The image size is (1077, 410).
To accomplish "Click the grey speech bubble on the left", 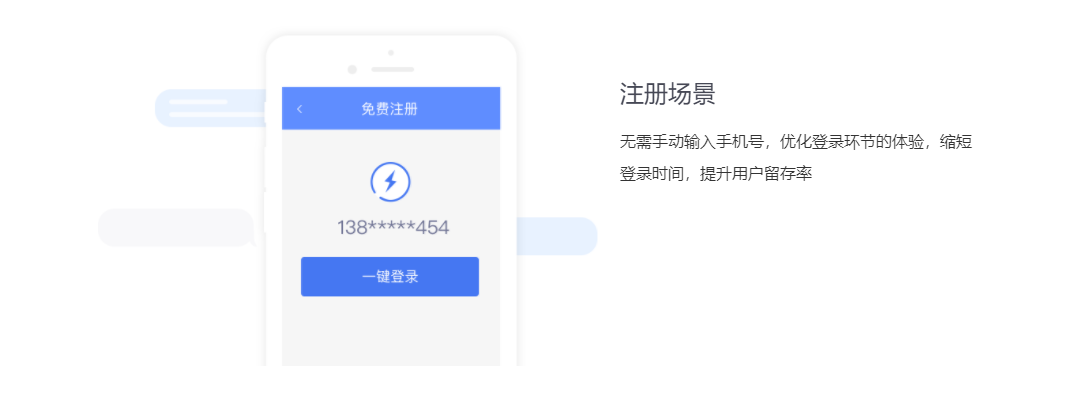I will tap(177, 227).
